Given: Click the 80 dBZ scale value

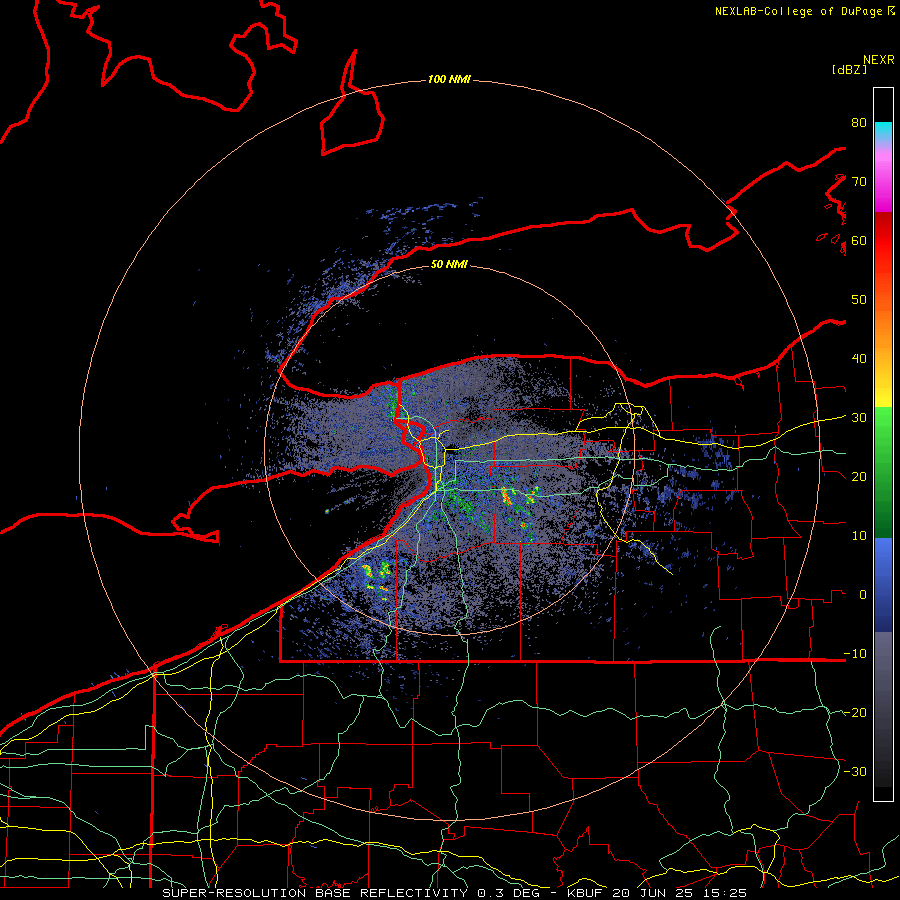Looking at the screenshot, I should point(859,122).
